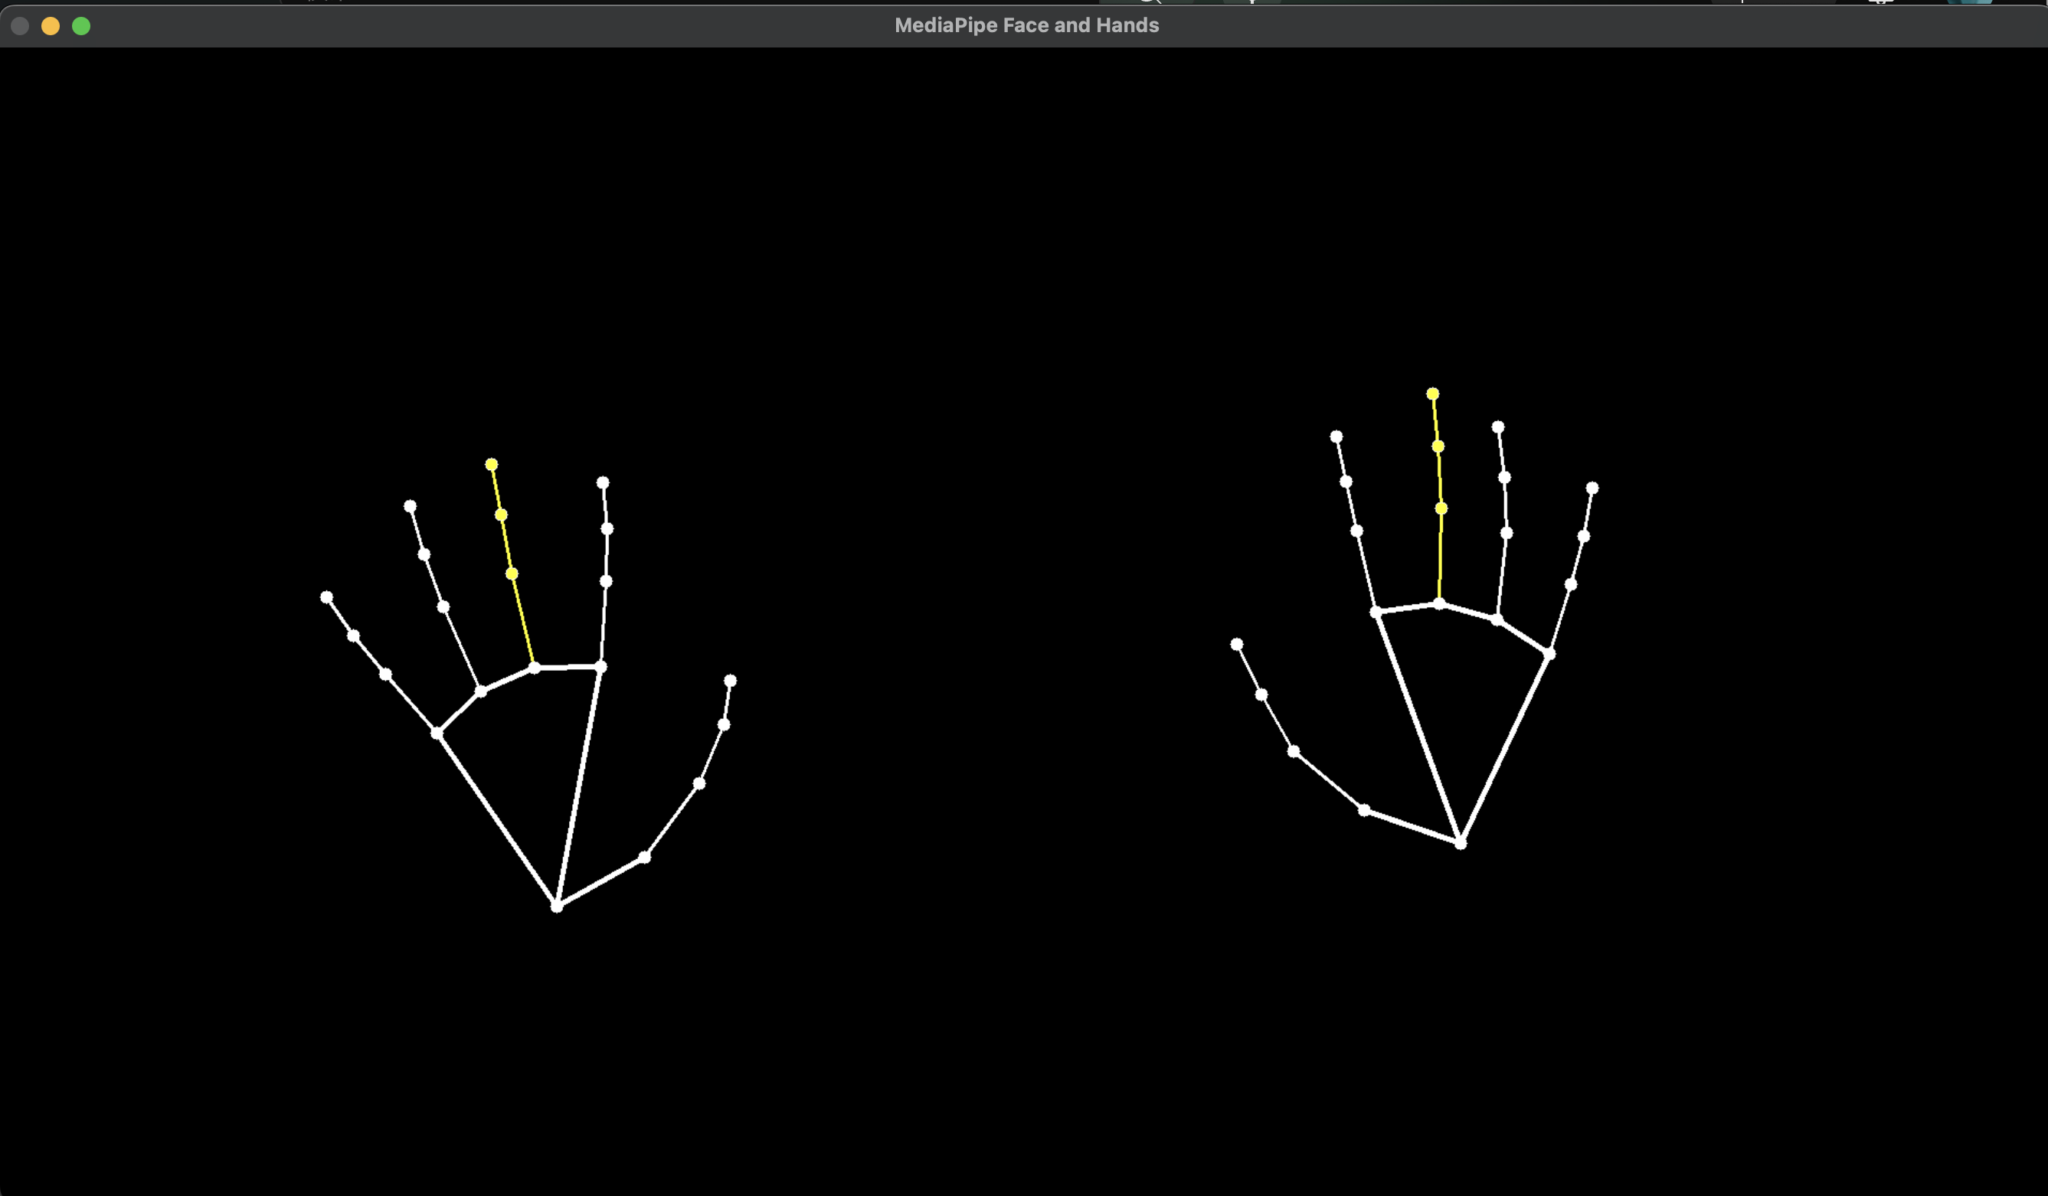Click ring fingertip of the right hand
2048x1196 pixels.
point(1498,427)
